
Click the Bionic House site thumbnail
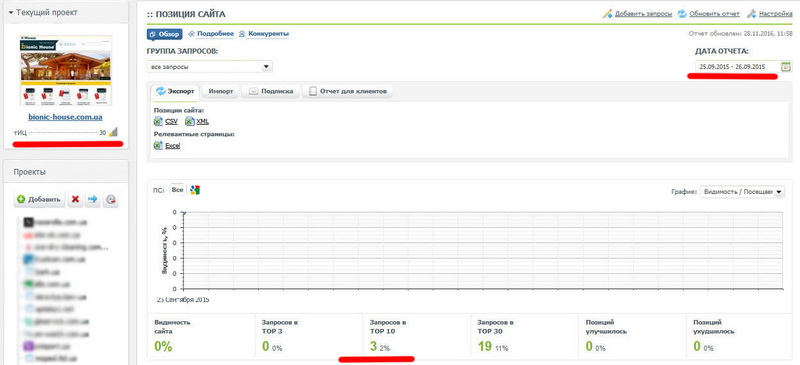[x=66, y=70]
